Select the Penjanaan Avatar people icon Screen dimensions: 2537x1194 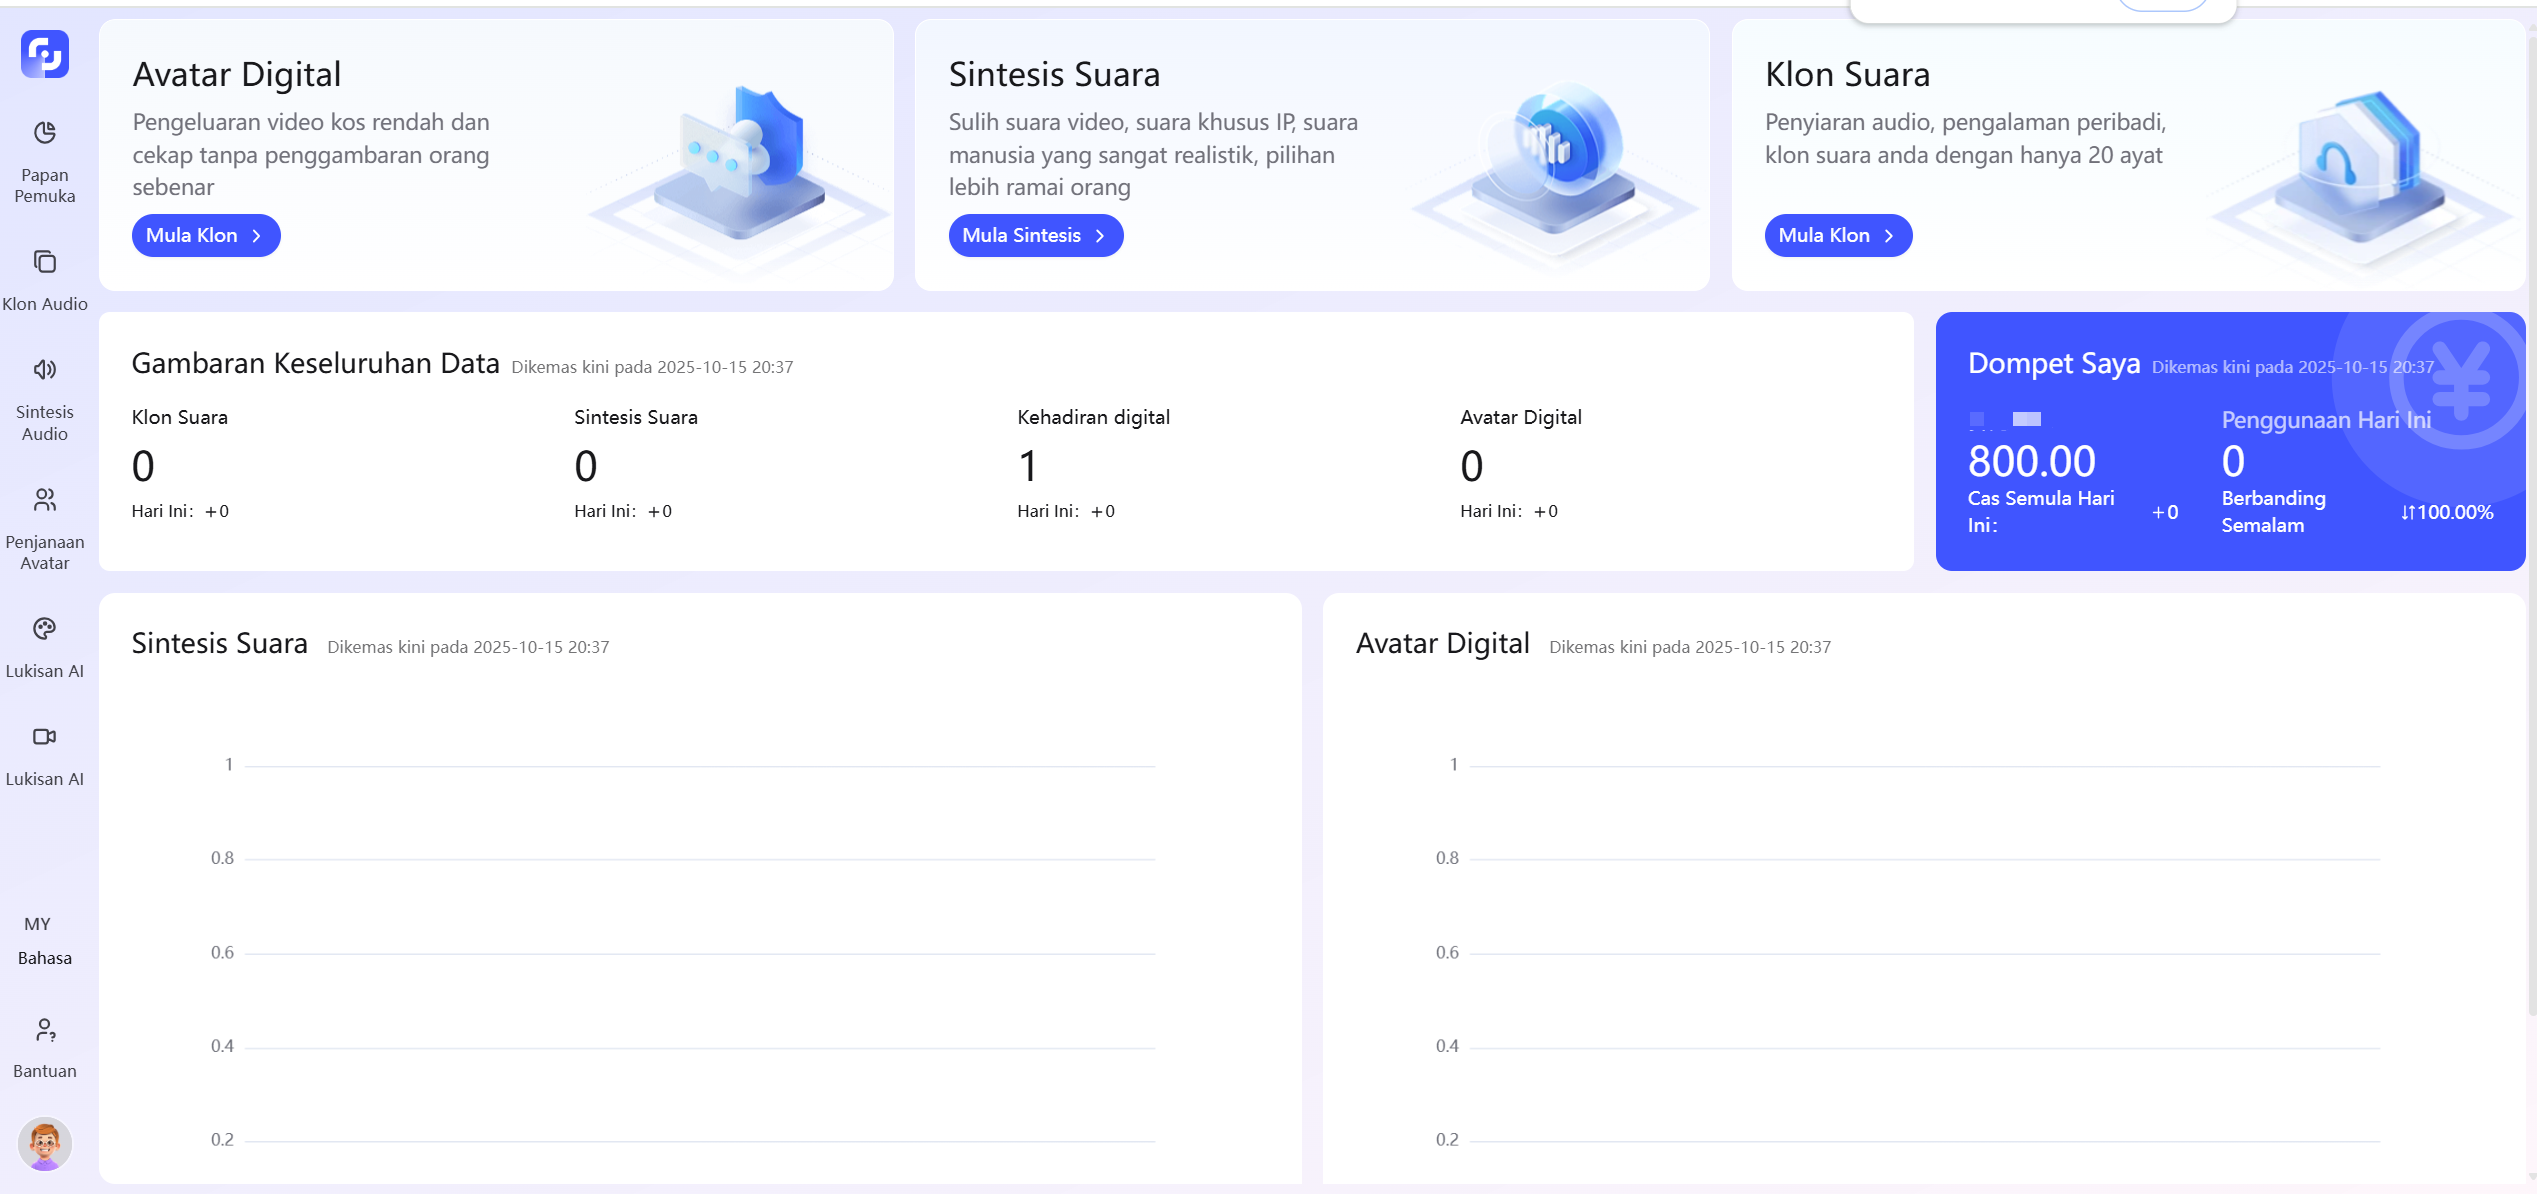click(44, 500)
